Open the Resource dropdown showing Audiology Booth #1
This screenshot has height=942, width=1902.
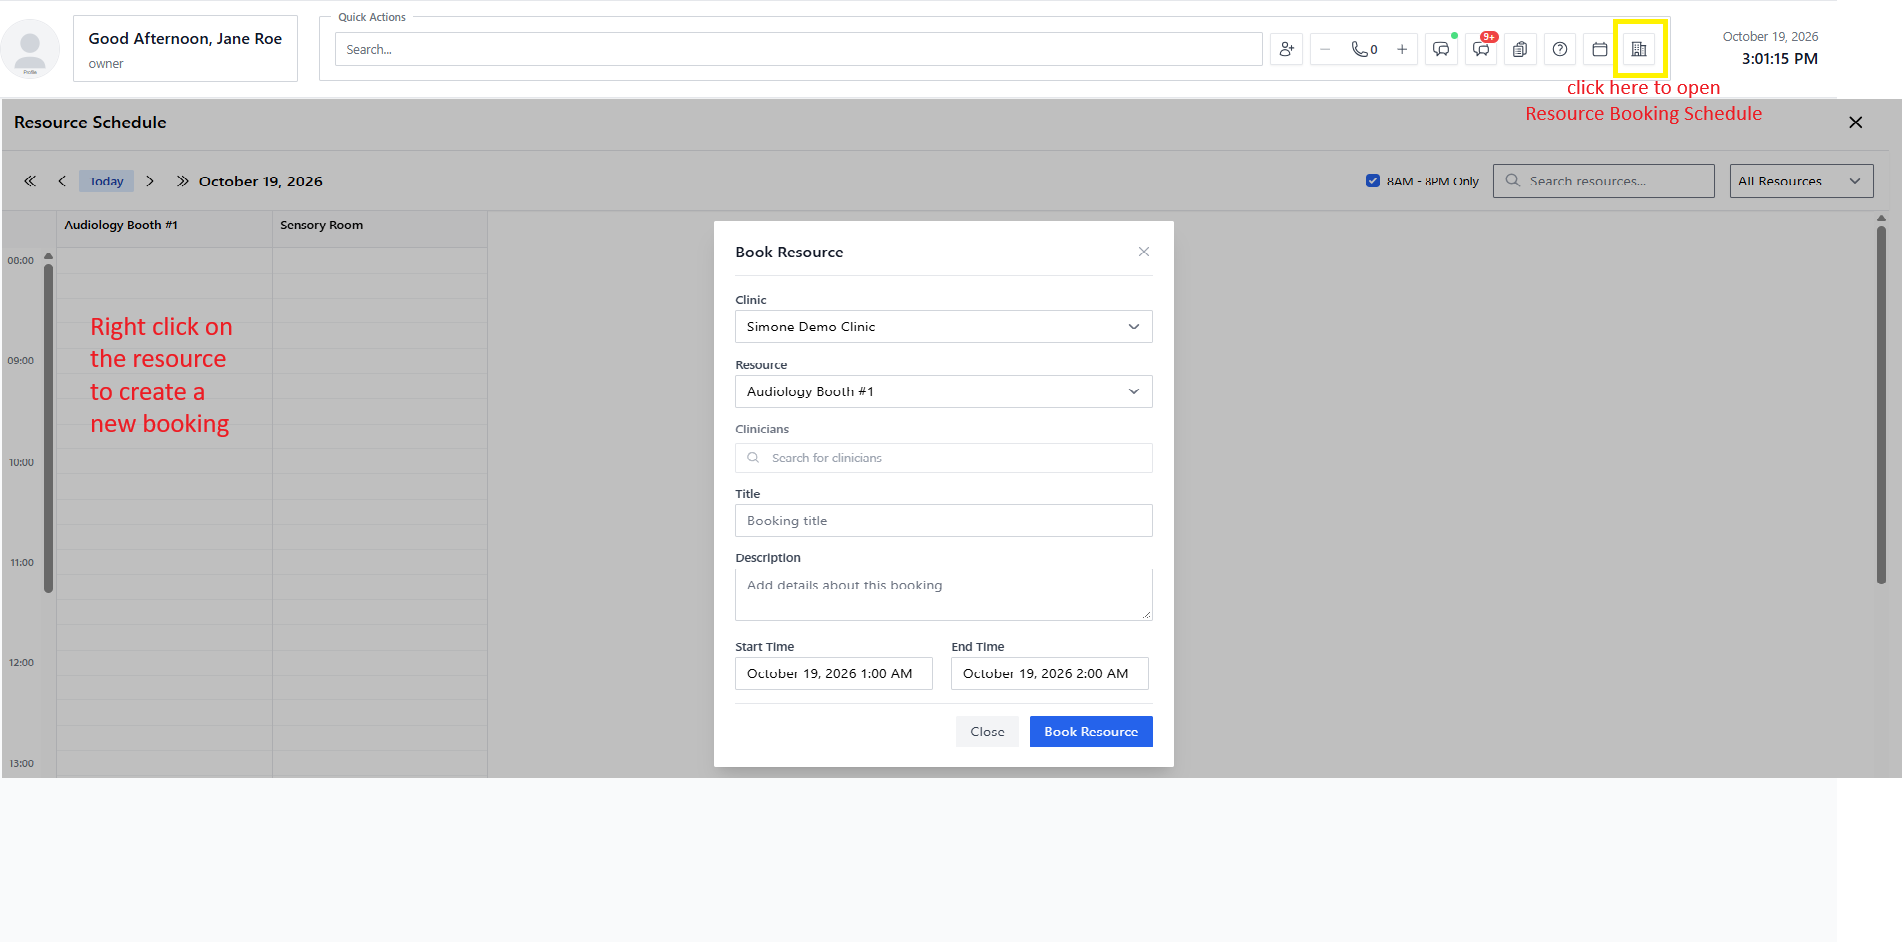(944, 392)
